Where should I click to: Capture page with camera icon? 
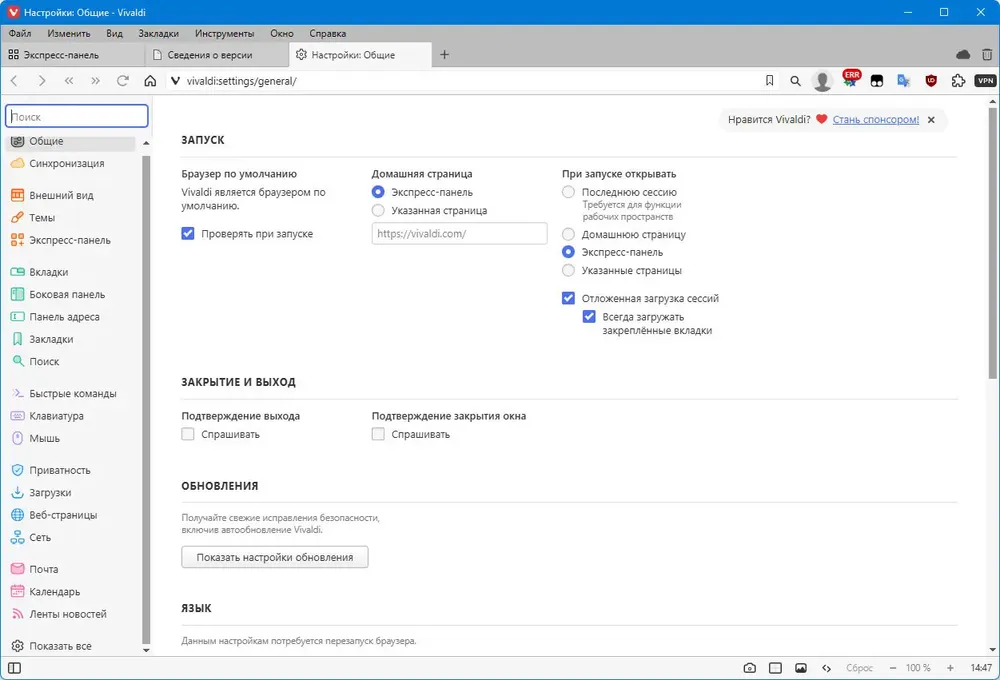coord(750,668)
